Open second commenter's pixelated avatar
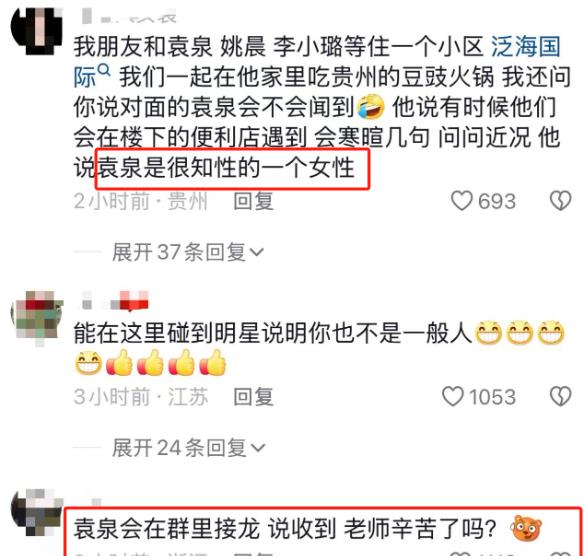Viewport: 584px width, 556px height. pyautogui.click(x=37, y=318)
